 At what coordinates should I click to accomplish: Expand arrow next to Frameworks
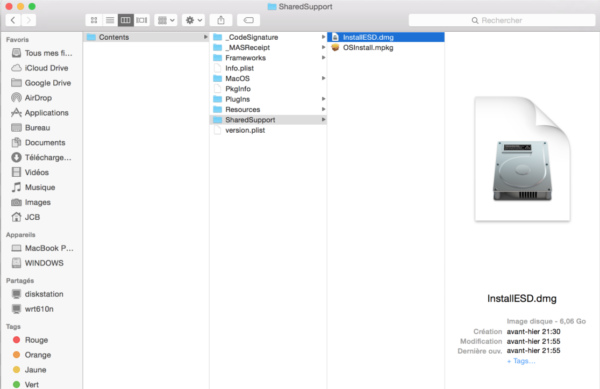[x=323, y=58]
